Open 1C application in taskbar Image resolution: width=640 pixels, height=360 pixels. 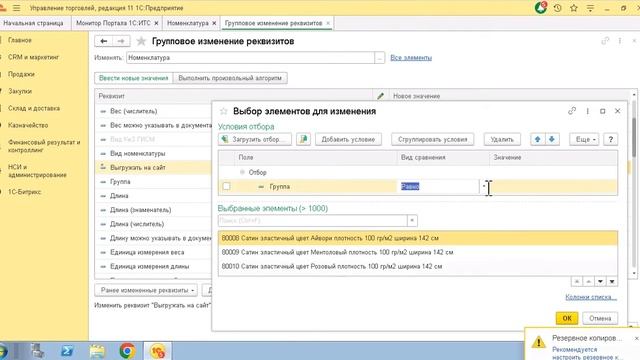coord(158,351)
